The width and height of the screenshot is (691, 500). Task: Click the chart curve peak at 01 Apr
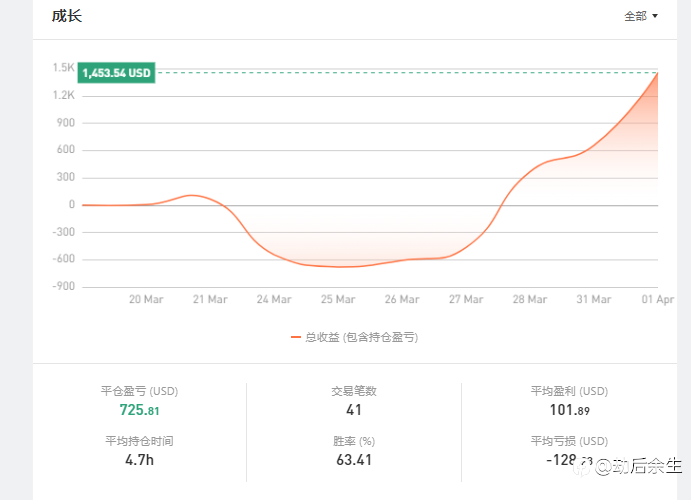pos(657,73)
